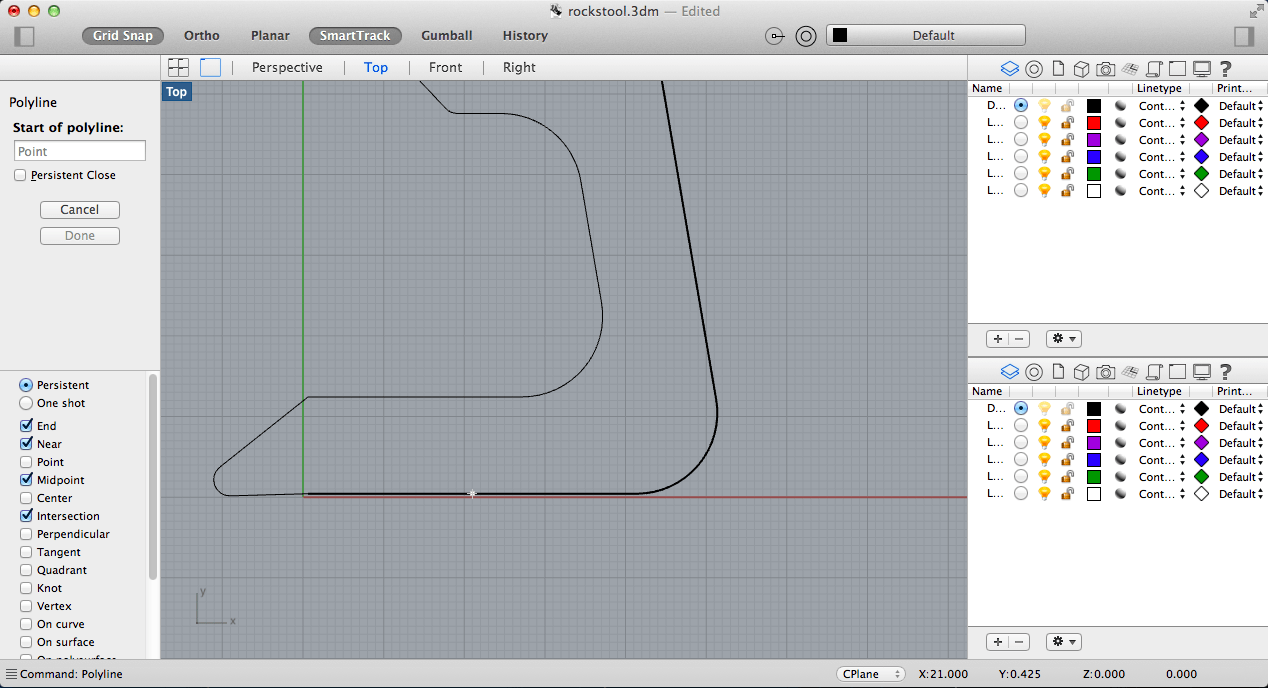The image size is (1268, 688).
Task: Enable the Tangent object snap
Action: [26, 552]
